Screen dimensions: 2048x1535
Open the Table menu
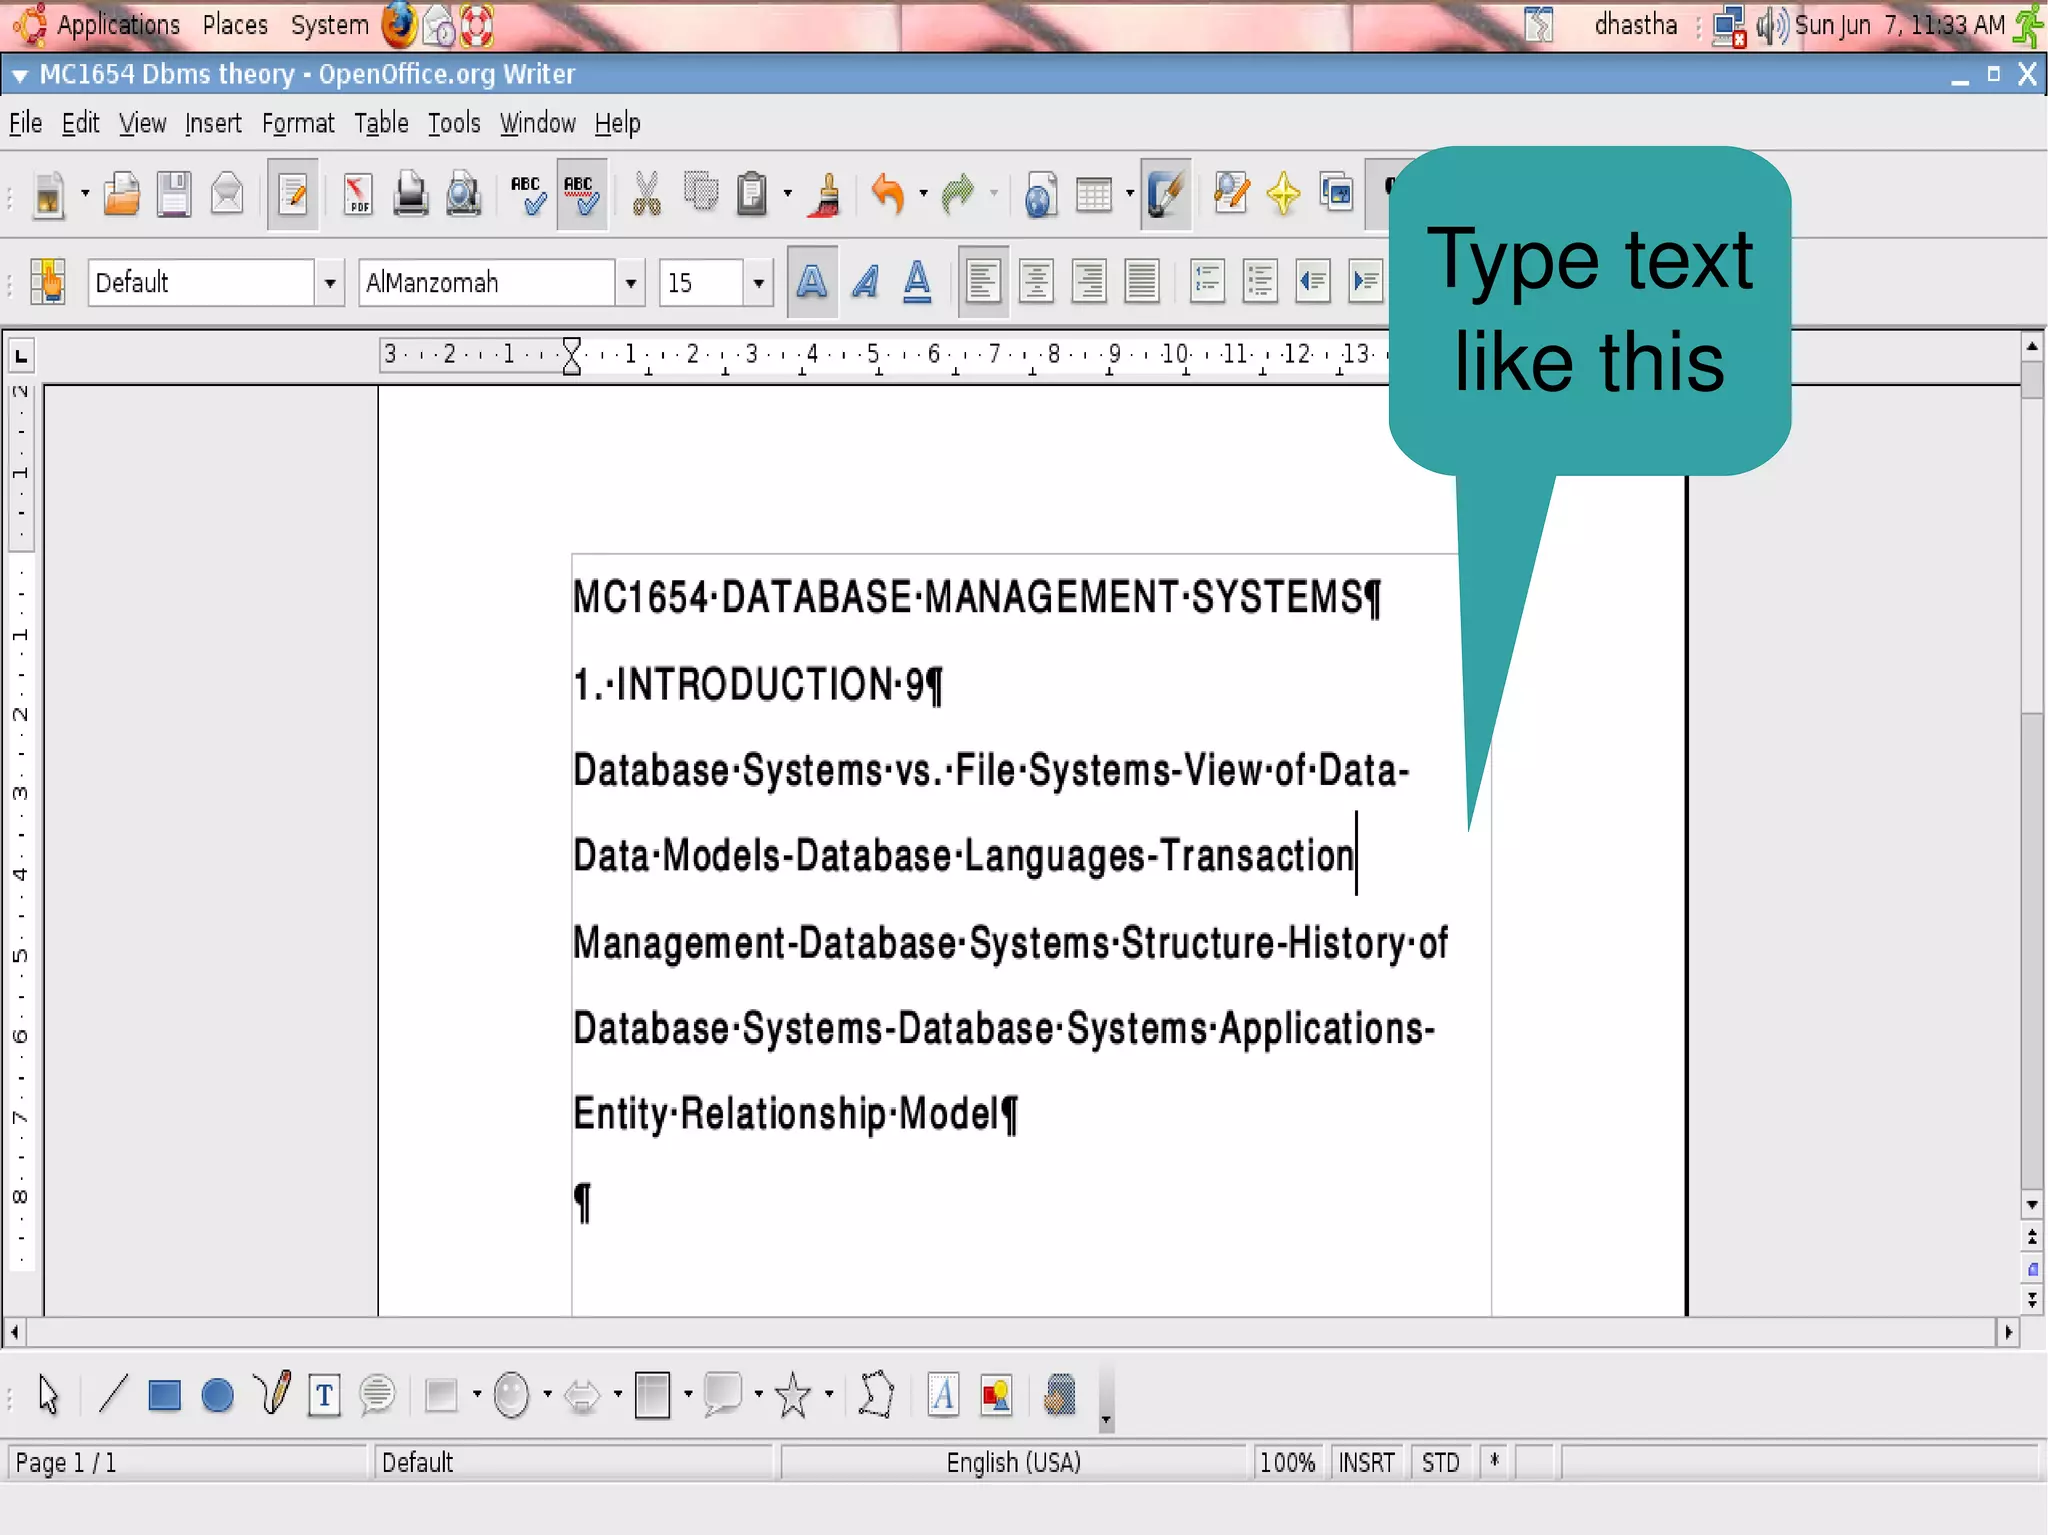tap(381, 123)
